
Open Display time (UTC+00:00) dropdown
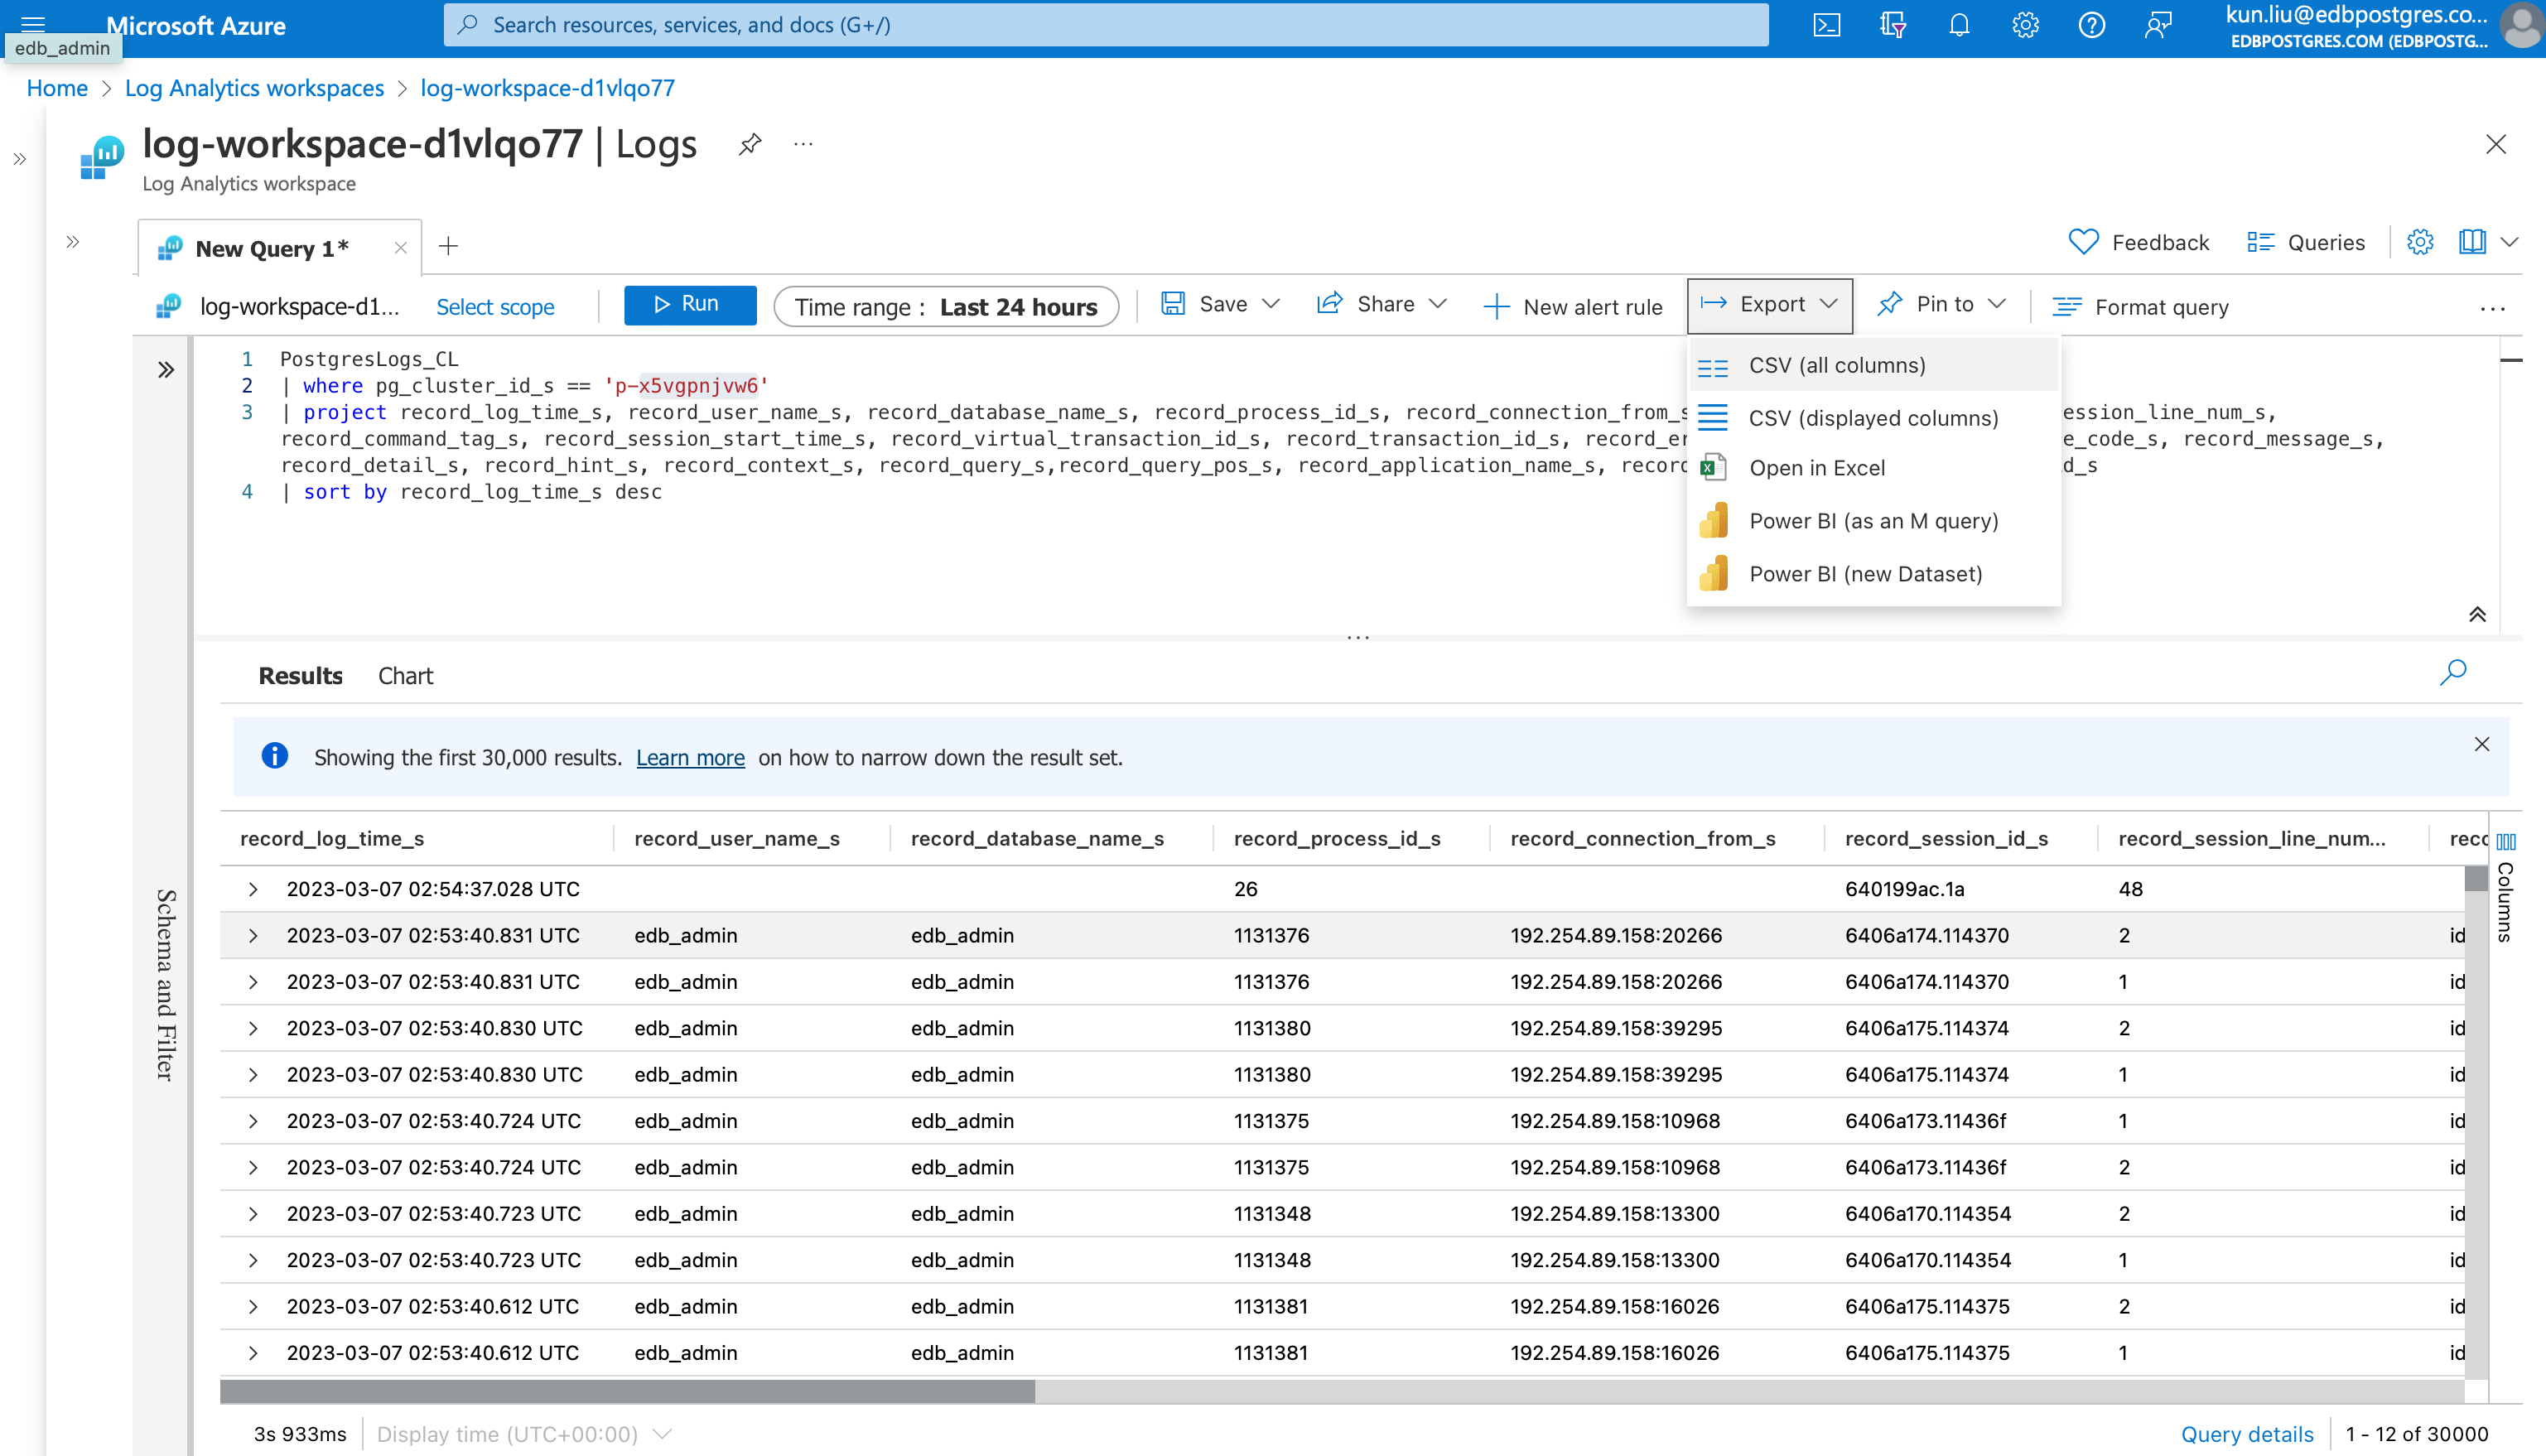[x=523, y=1434]
